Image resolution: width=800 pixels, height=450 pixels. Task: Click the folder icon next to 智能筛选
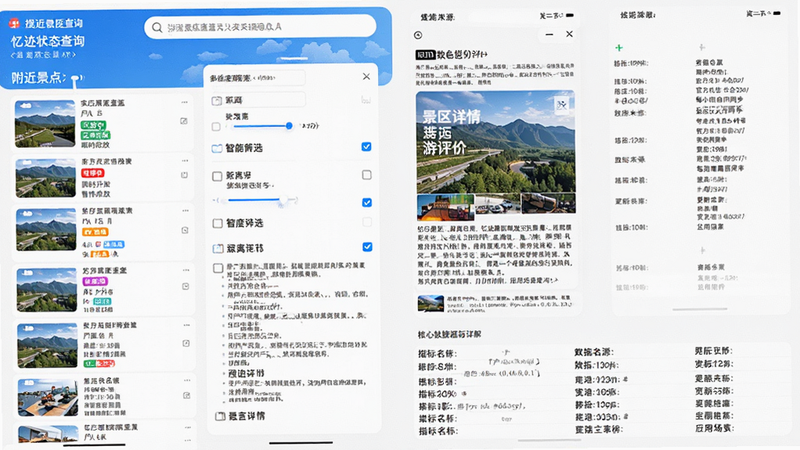click(217, 148)
